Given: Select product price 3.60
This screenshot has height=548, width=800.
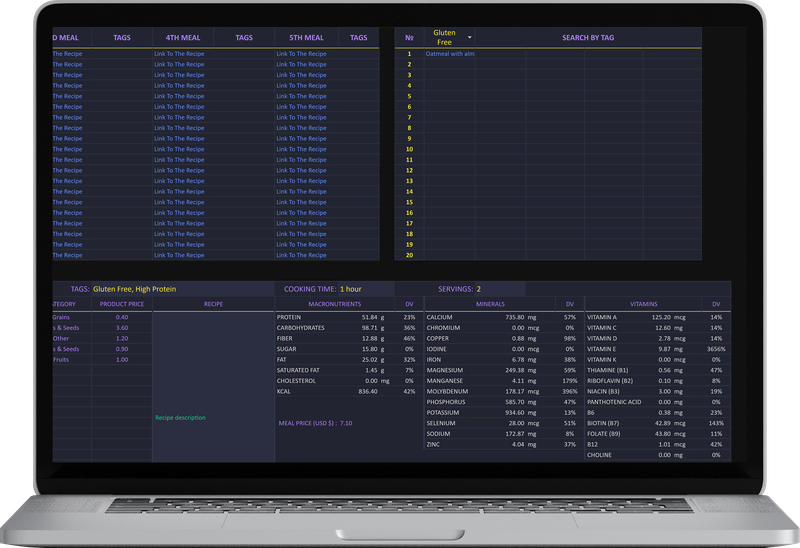Looking at the screenshot, I should point(122,328).
